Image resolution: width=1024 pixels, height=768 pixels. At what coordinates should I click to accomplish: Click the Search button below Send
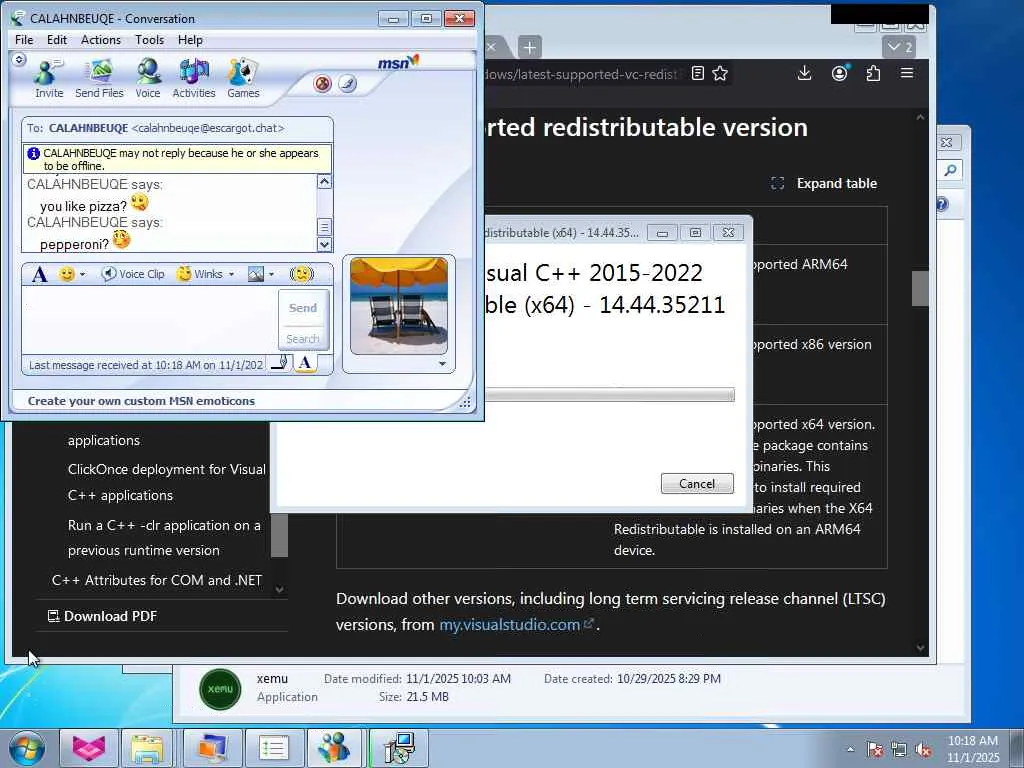tap(303, 339)
